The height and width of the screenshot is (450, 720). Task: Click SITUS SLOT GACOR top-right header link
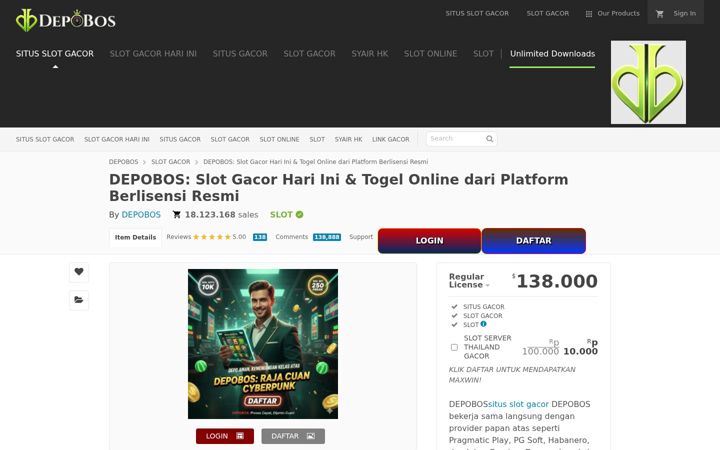477,14
